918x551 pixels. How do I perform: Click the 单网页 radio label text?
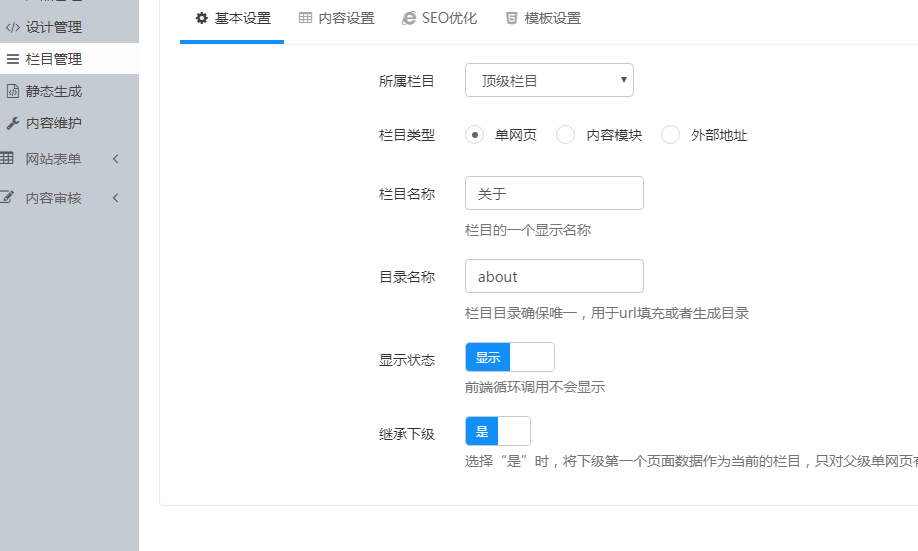coord(516,135)
